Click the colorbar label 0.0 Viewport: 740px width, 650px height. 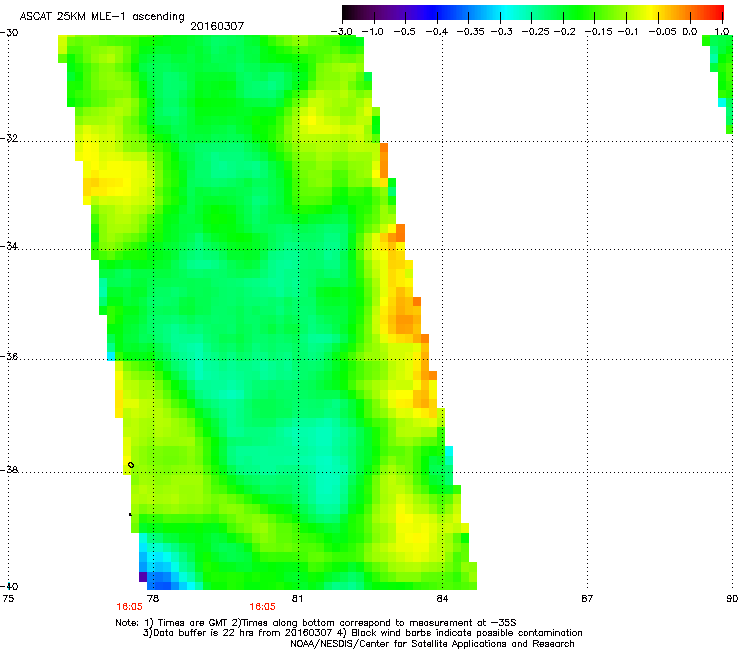click(690, 32)
